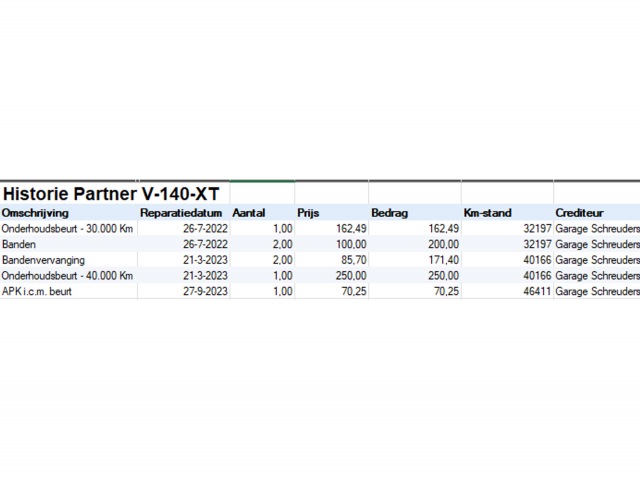Select the Km-stand header cell

coord(506,213)
